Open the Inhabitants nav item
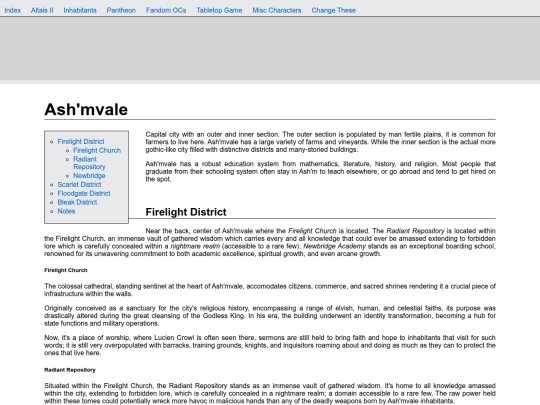The image size is (540, 405). (x=80, y=10)
